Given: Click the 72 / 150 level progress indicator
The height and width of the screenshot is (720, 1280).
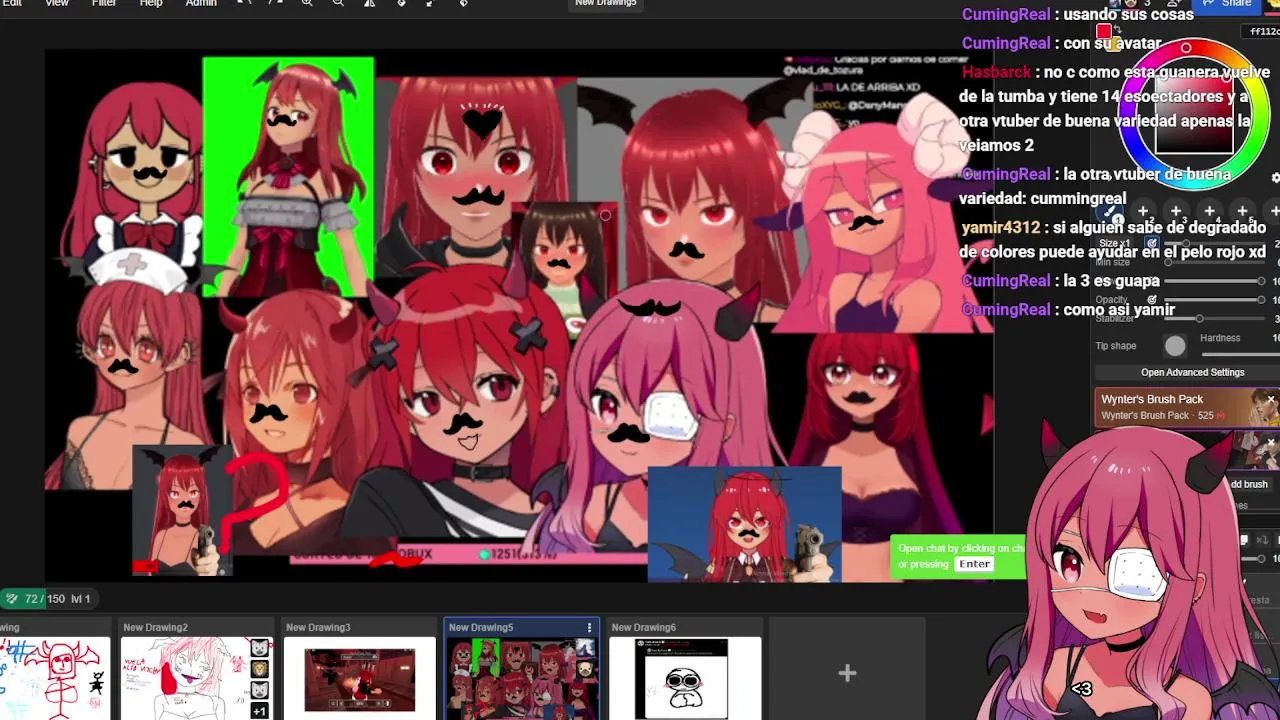Looking at the screenshot, I should point(47,599).
